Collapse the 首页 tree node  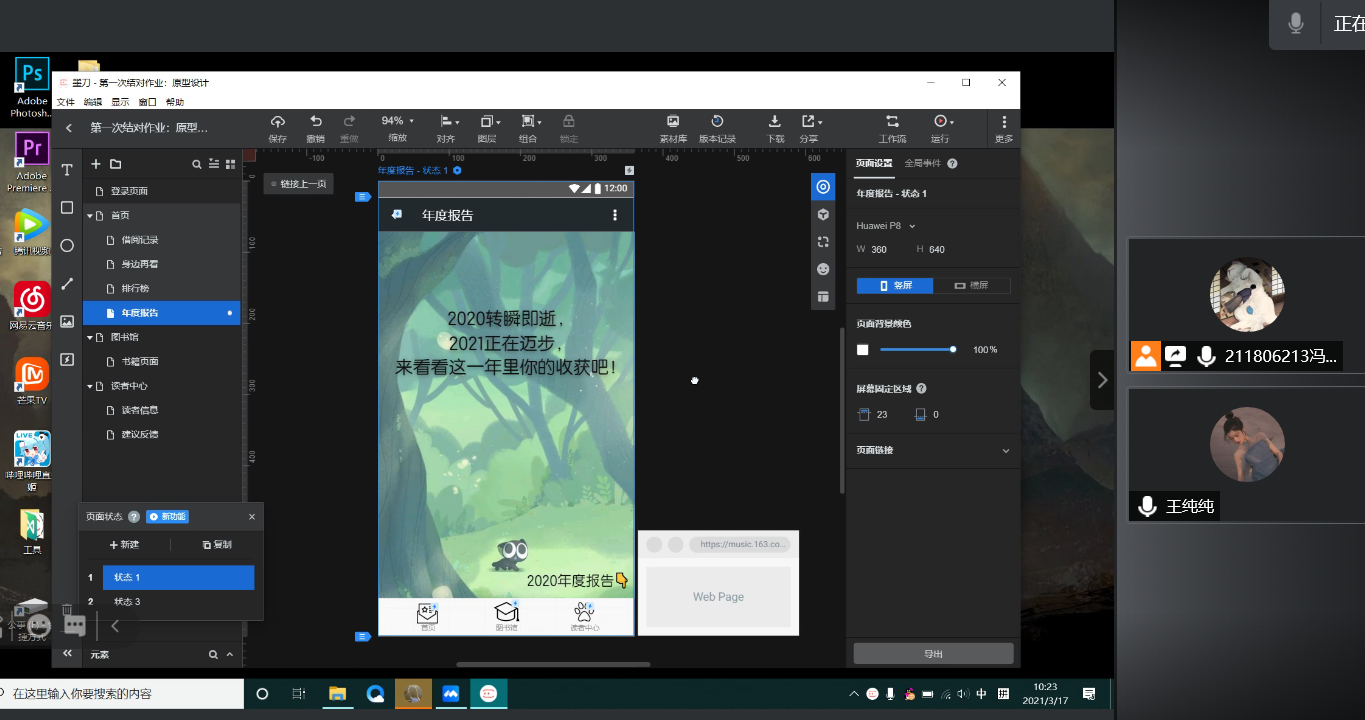[x=89, y=216]
